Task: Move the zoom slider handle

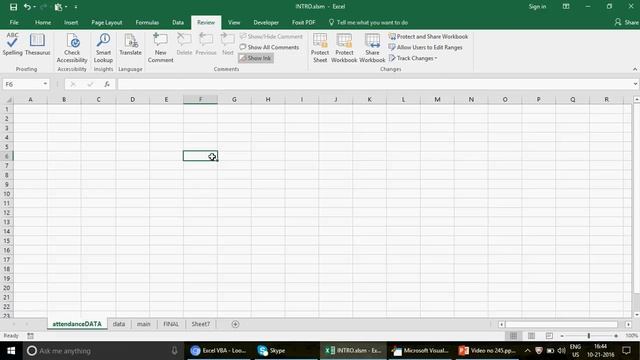Action: pos(589,336)
